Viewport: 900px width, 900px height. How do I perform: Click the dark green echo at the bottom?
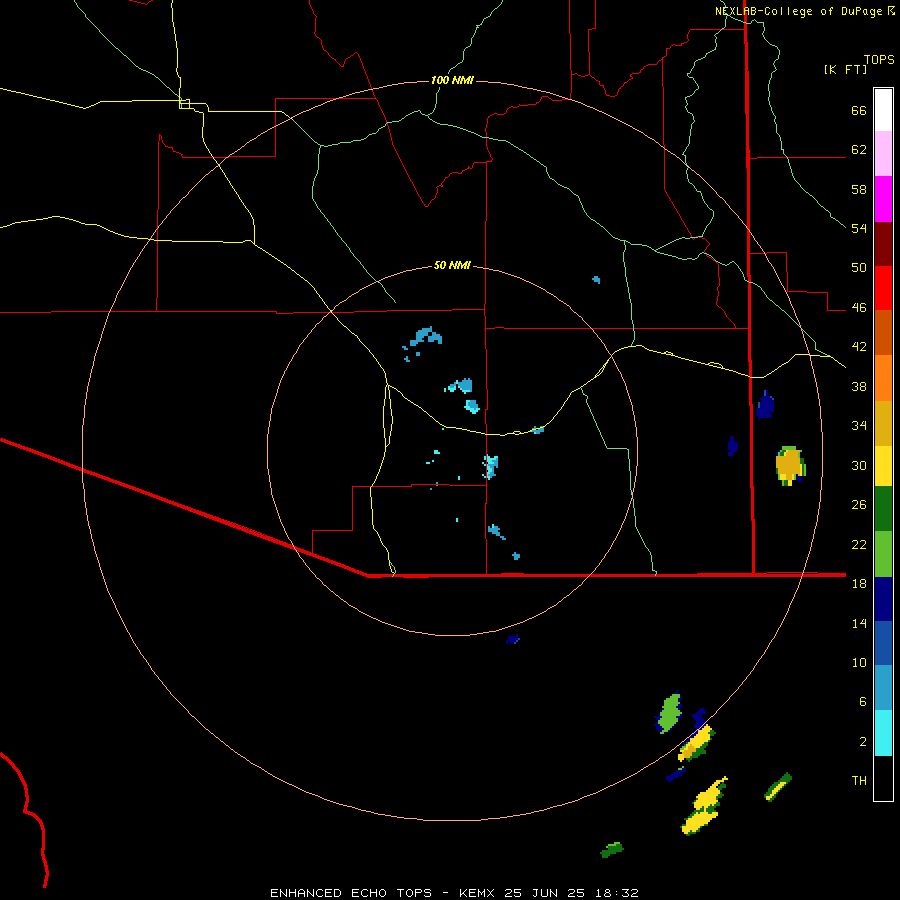[x=612, y=849]
